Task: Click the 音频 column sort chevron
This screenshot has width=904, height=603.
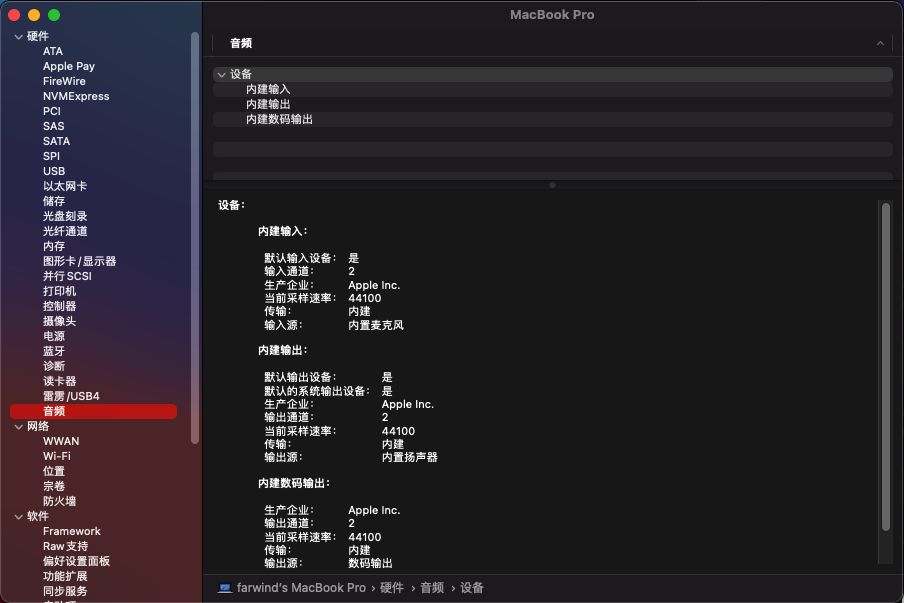Action: point(880,44)
